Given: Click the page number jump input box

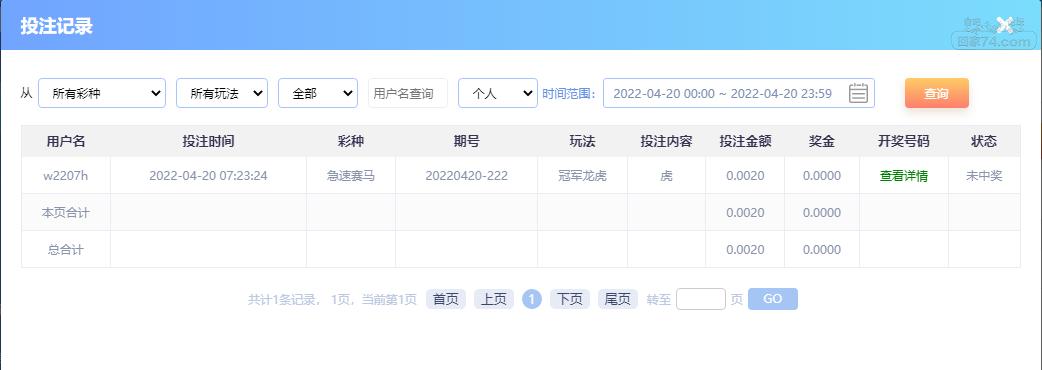Looking at the screenshot, I should pyautogui.click(x=700, y=299).
